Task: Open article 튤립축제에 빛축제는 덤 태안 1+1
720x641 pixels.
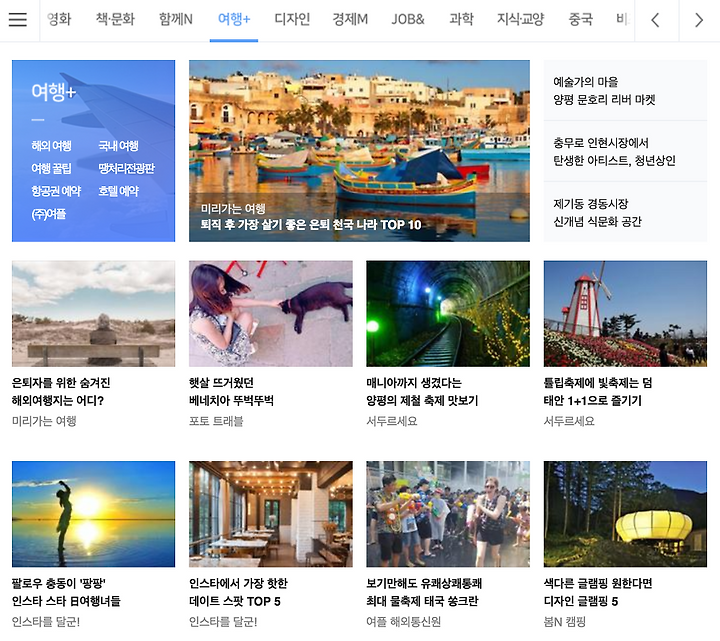Action: (x=598, y=392)
